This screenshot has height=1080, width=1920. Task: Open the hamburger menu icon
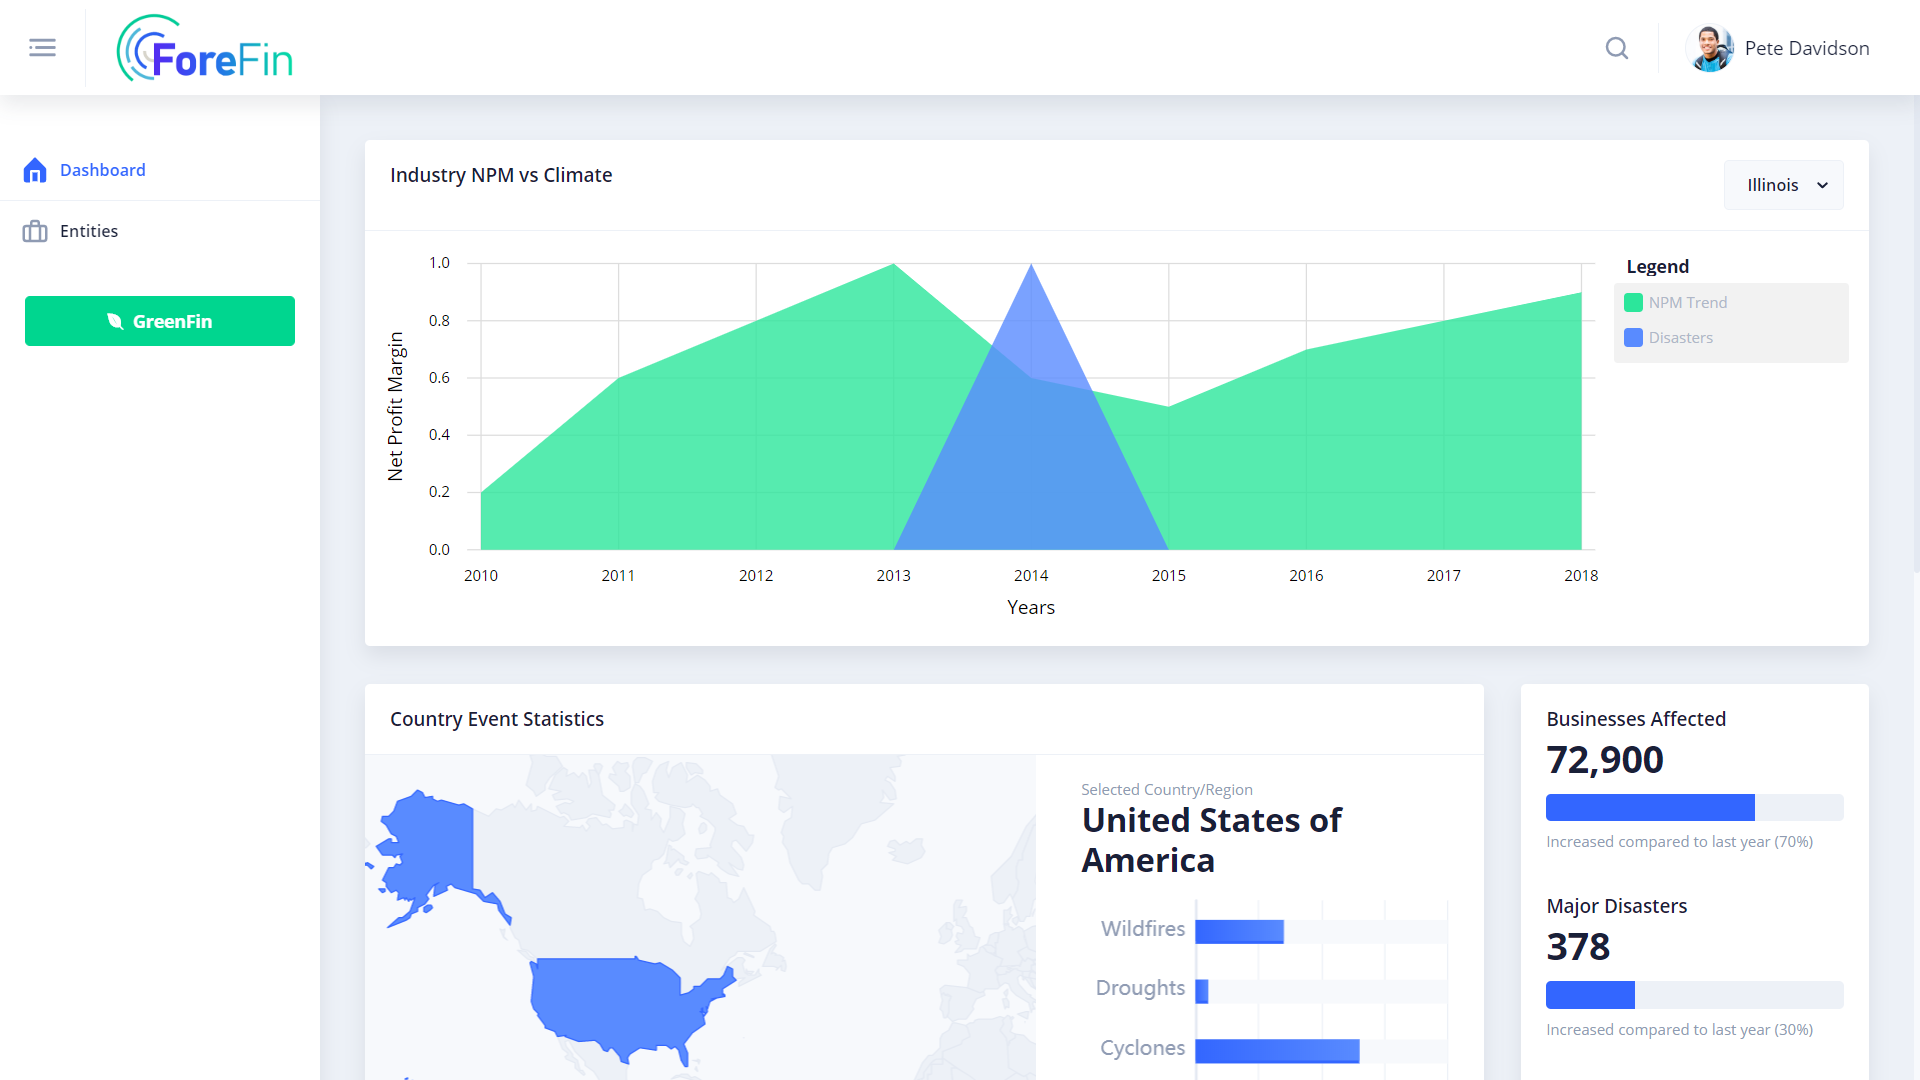pos(42,47)
